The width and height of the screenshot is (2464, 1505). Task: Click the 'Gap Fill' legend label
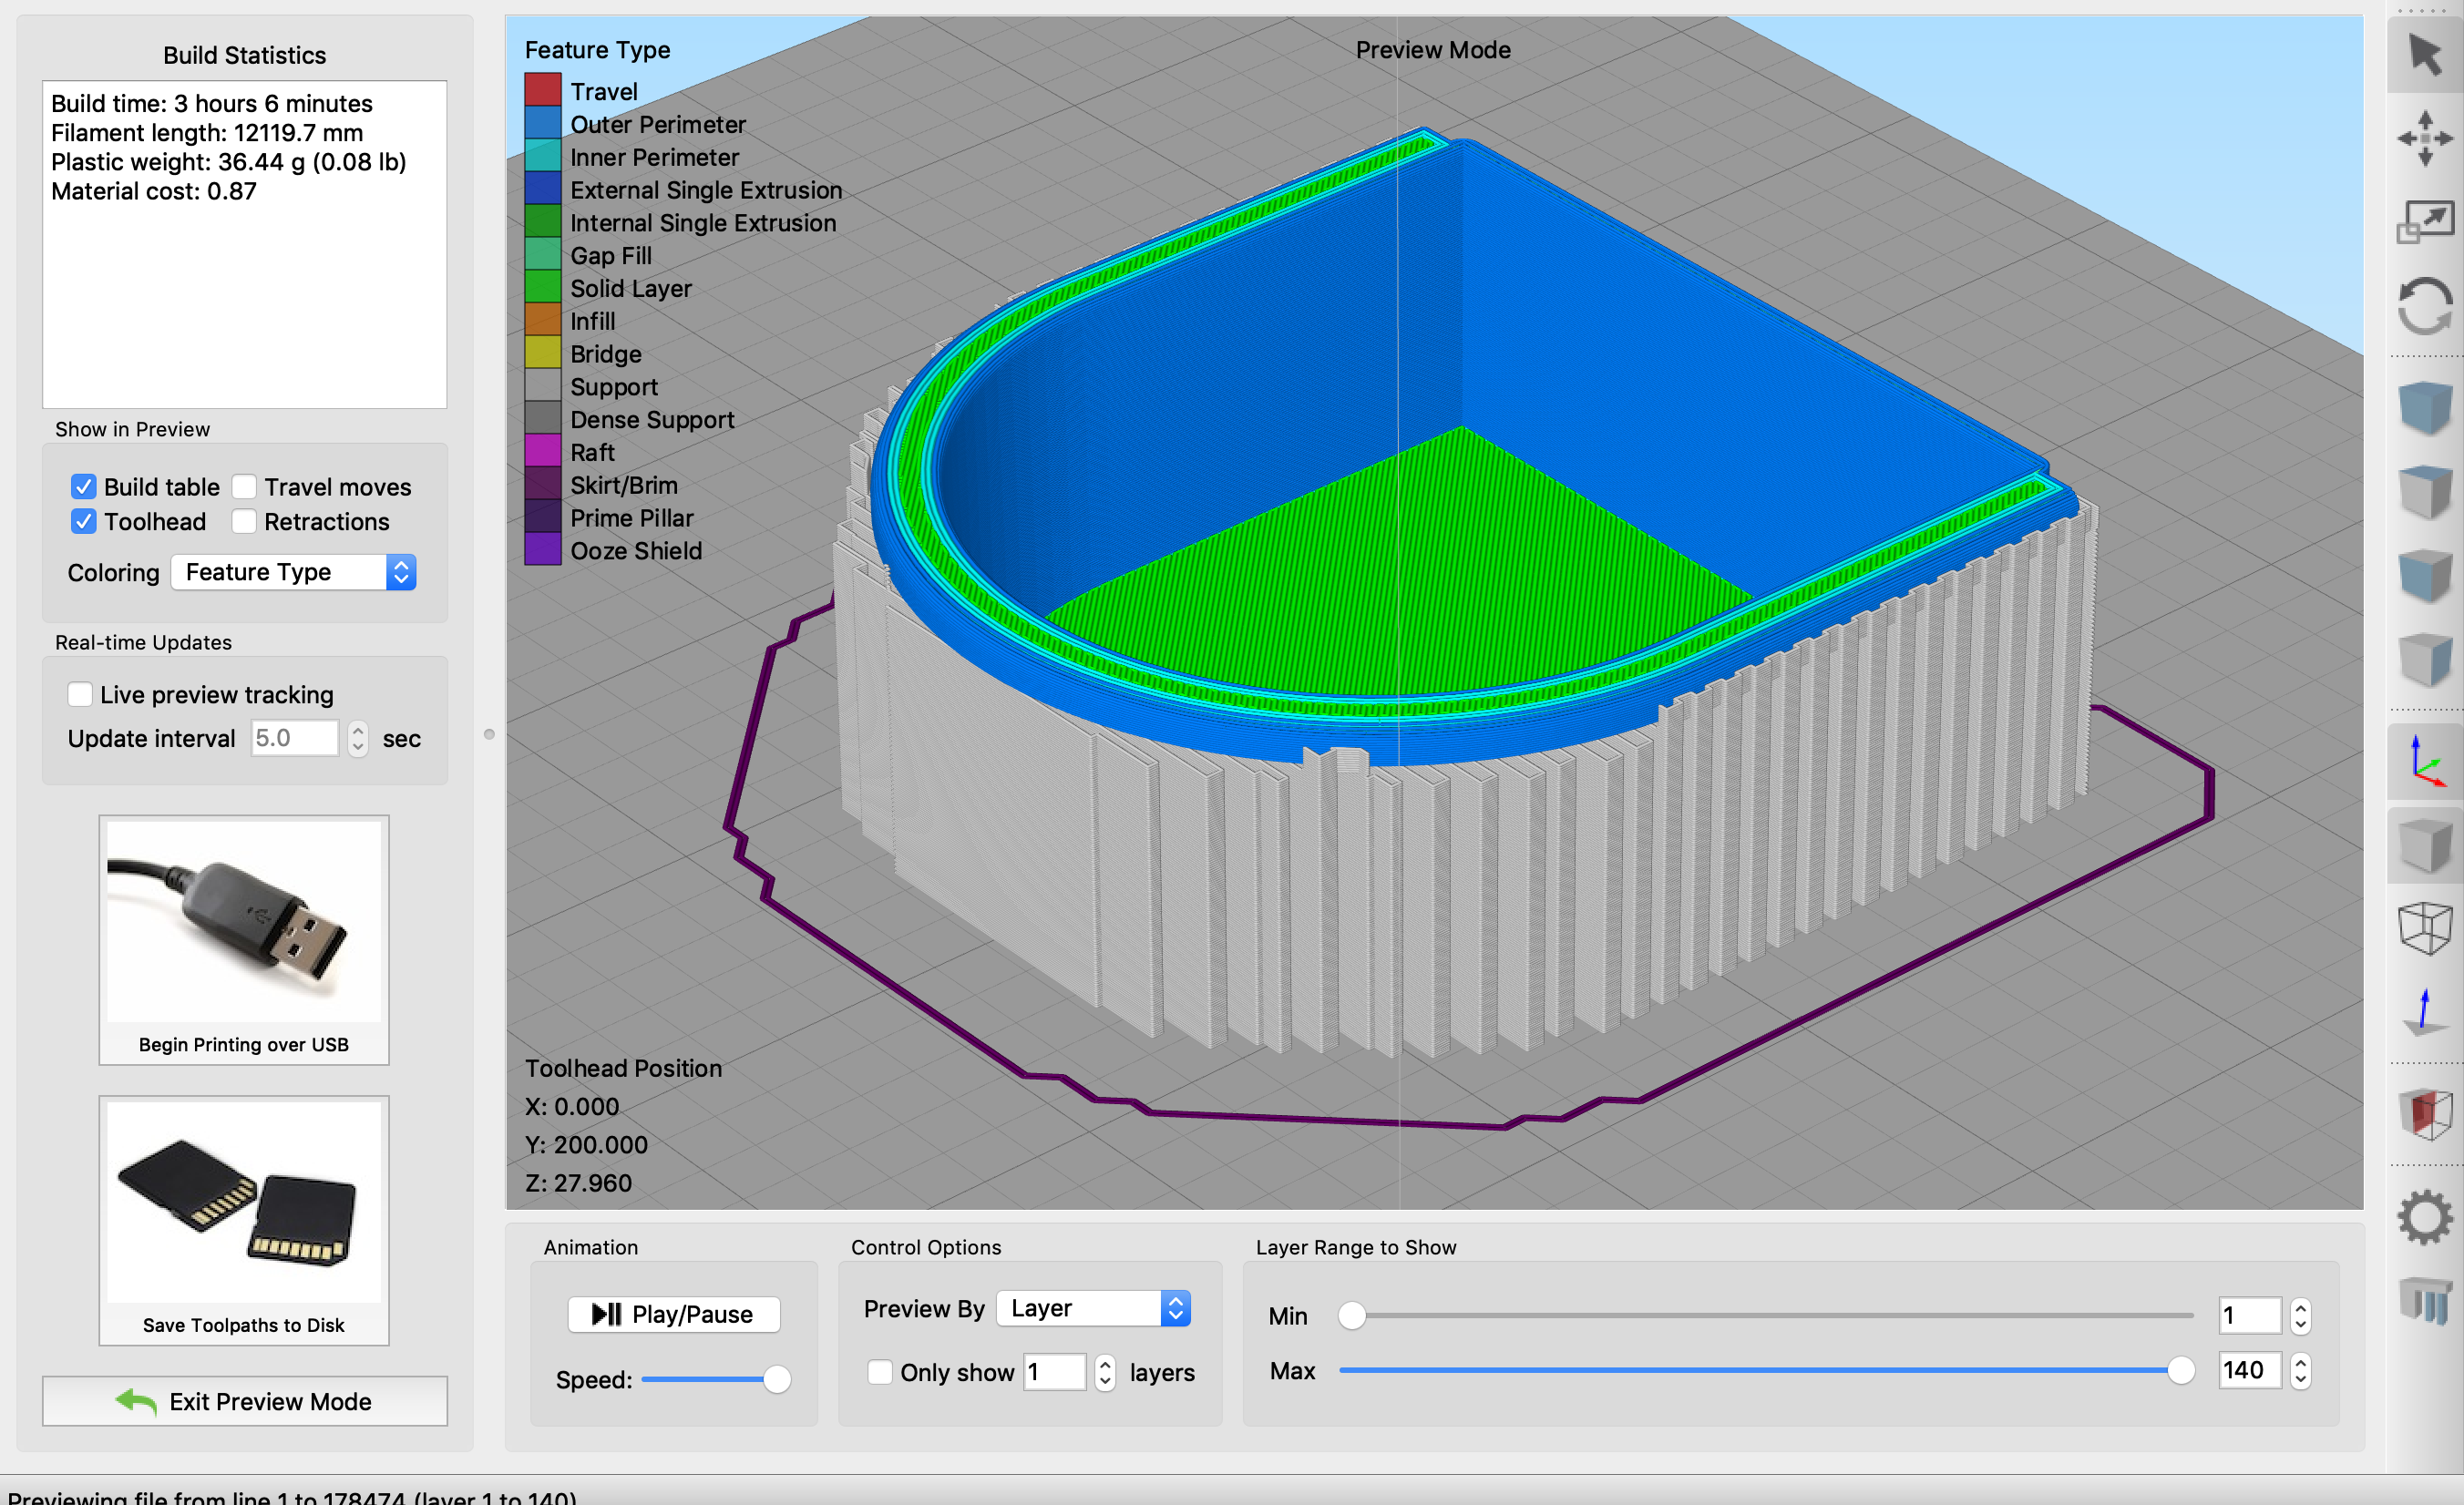coord(611,256)
